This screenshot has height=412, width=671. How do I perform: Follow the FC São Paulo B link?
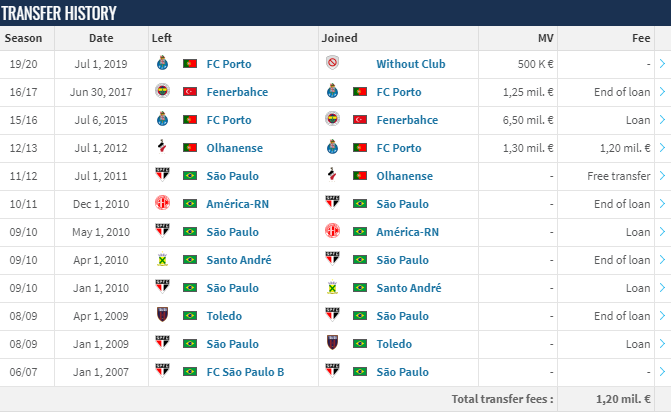245,372
